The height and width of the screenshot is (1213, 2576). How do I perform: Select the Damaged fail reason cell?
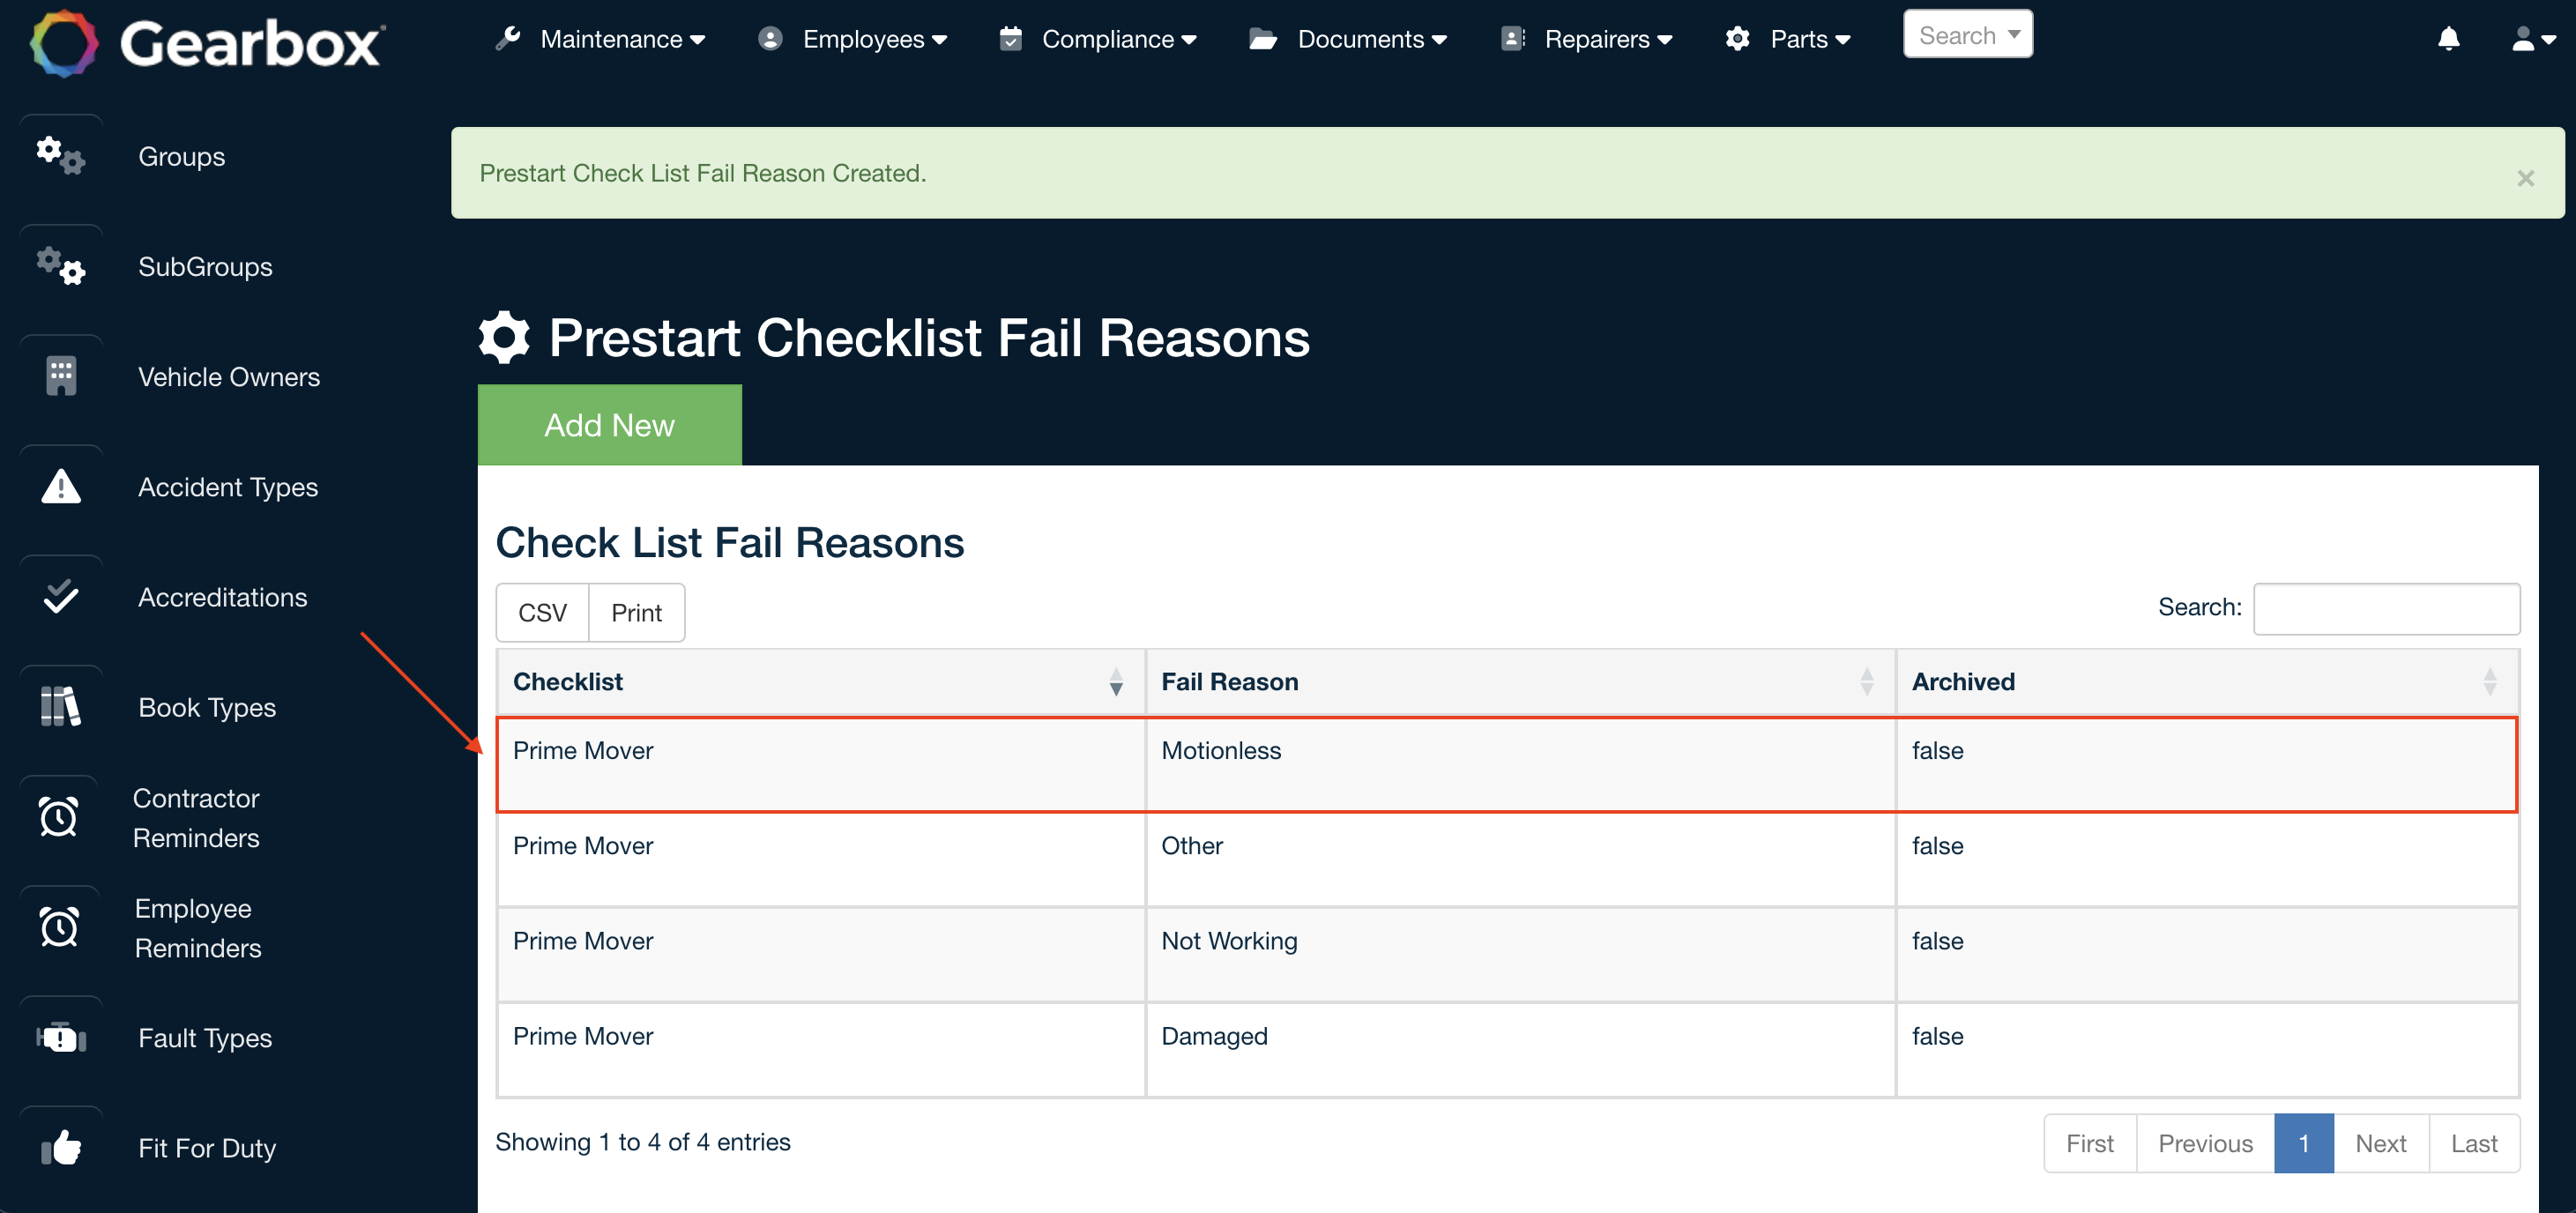click(x=1520, y=1050)
